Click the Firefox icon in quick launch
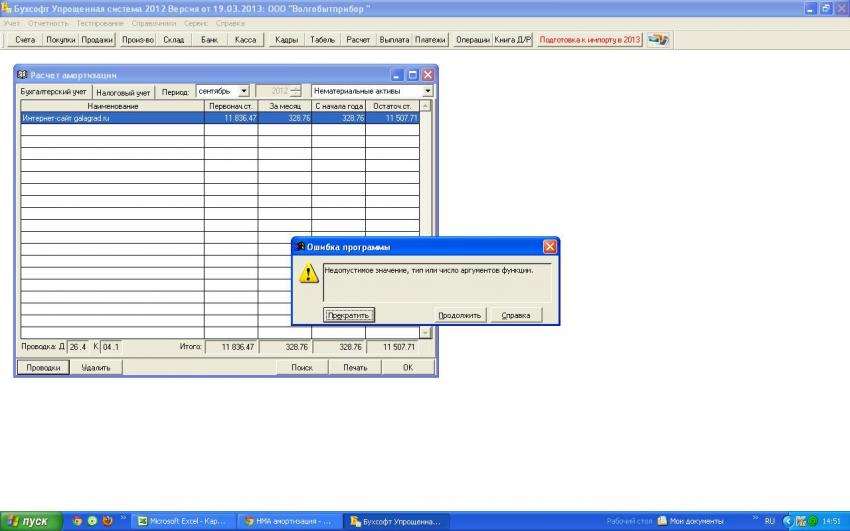Screen dimensions: 850x531 point(106,521)
